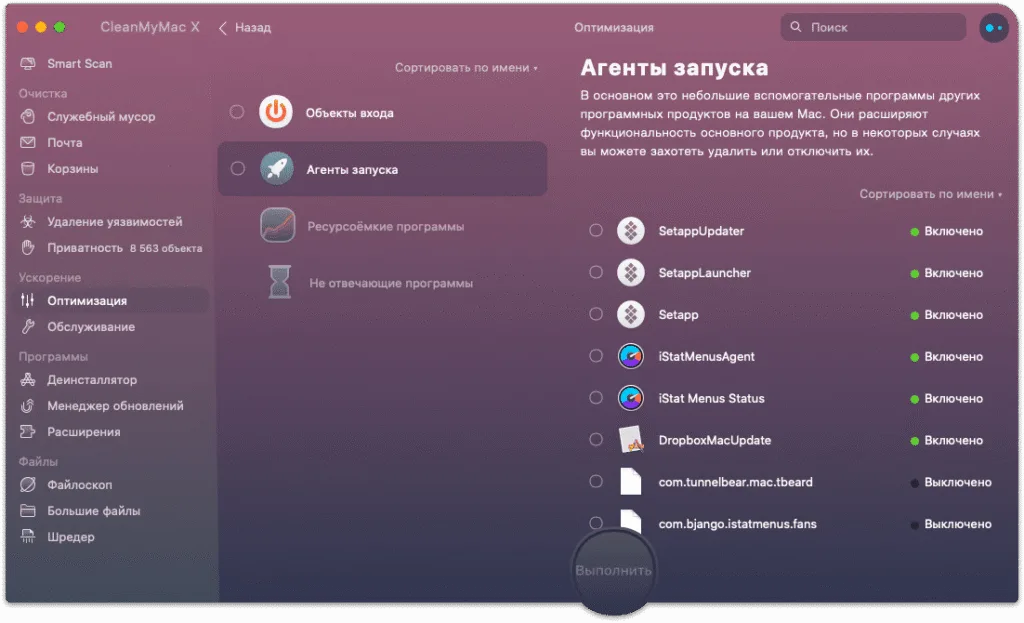The width and height of the screenshot is (1024, 623).
Task: Select the Оптимизация sliders icon
Action: pos(27,300)
